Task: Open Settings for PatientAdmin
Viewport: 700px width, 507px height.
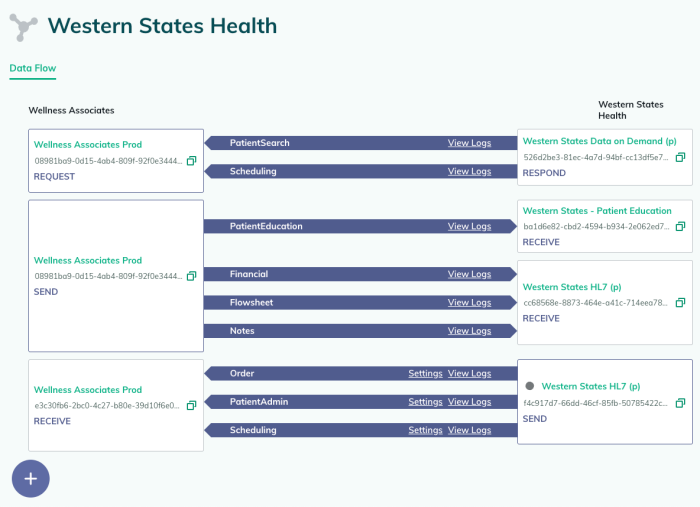Action: point(425,402)
